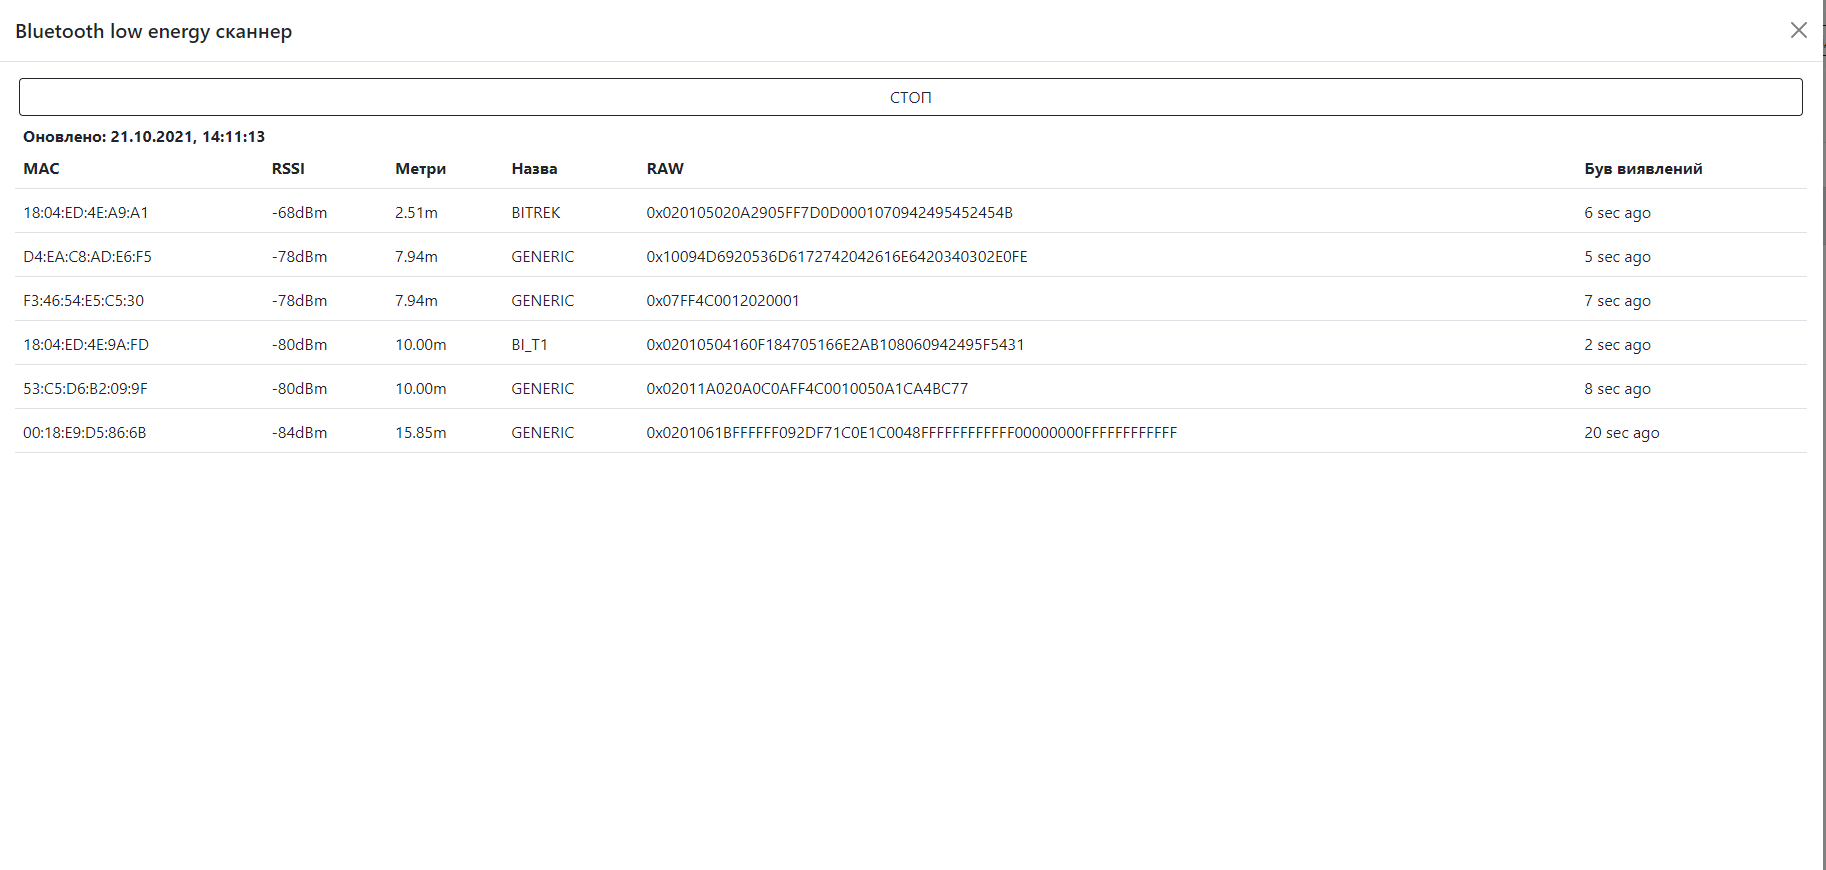Select MAC address 53:C5:D6:B2:09:9F
The height and width of the screenshot is (870, 1826).
(x=85, y=388)
